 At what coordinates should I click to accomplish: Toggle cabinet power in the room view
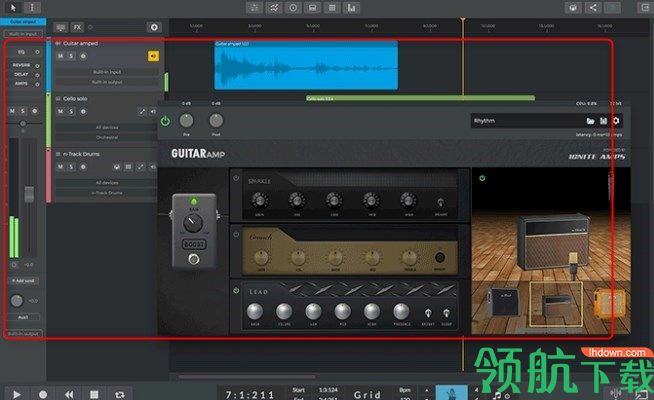pyautogui.click(x=482, y=178)
